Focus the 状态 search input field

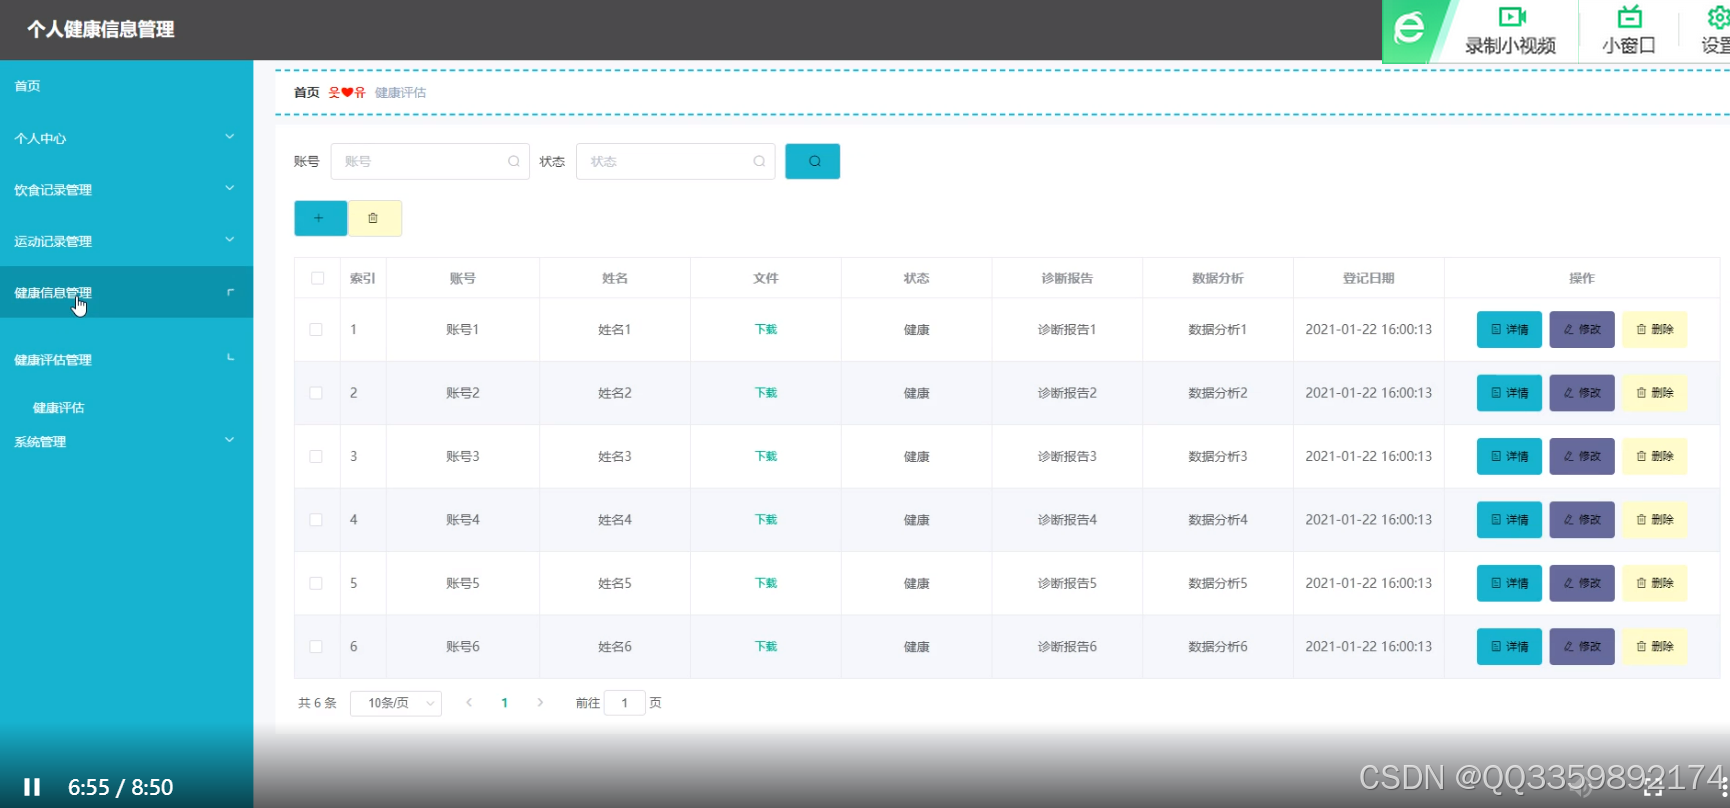coord(676,161)
